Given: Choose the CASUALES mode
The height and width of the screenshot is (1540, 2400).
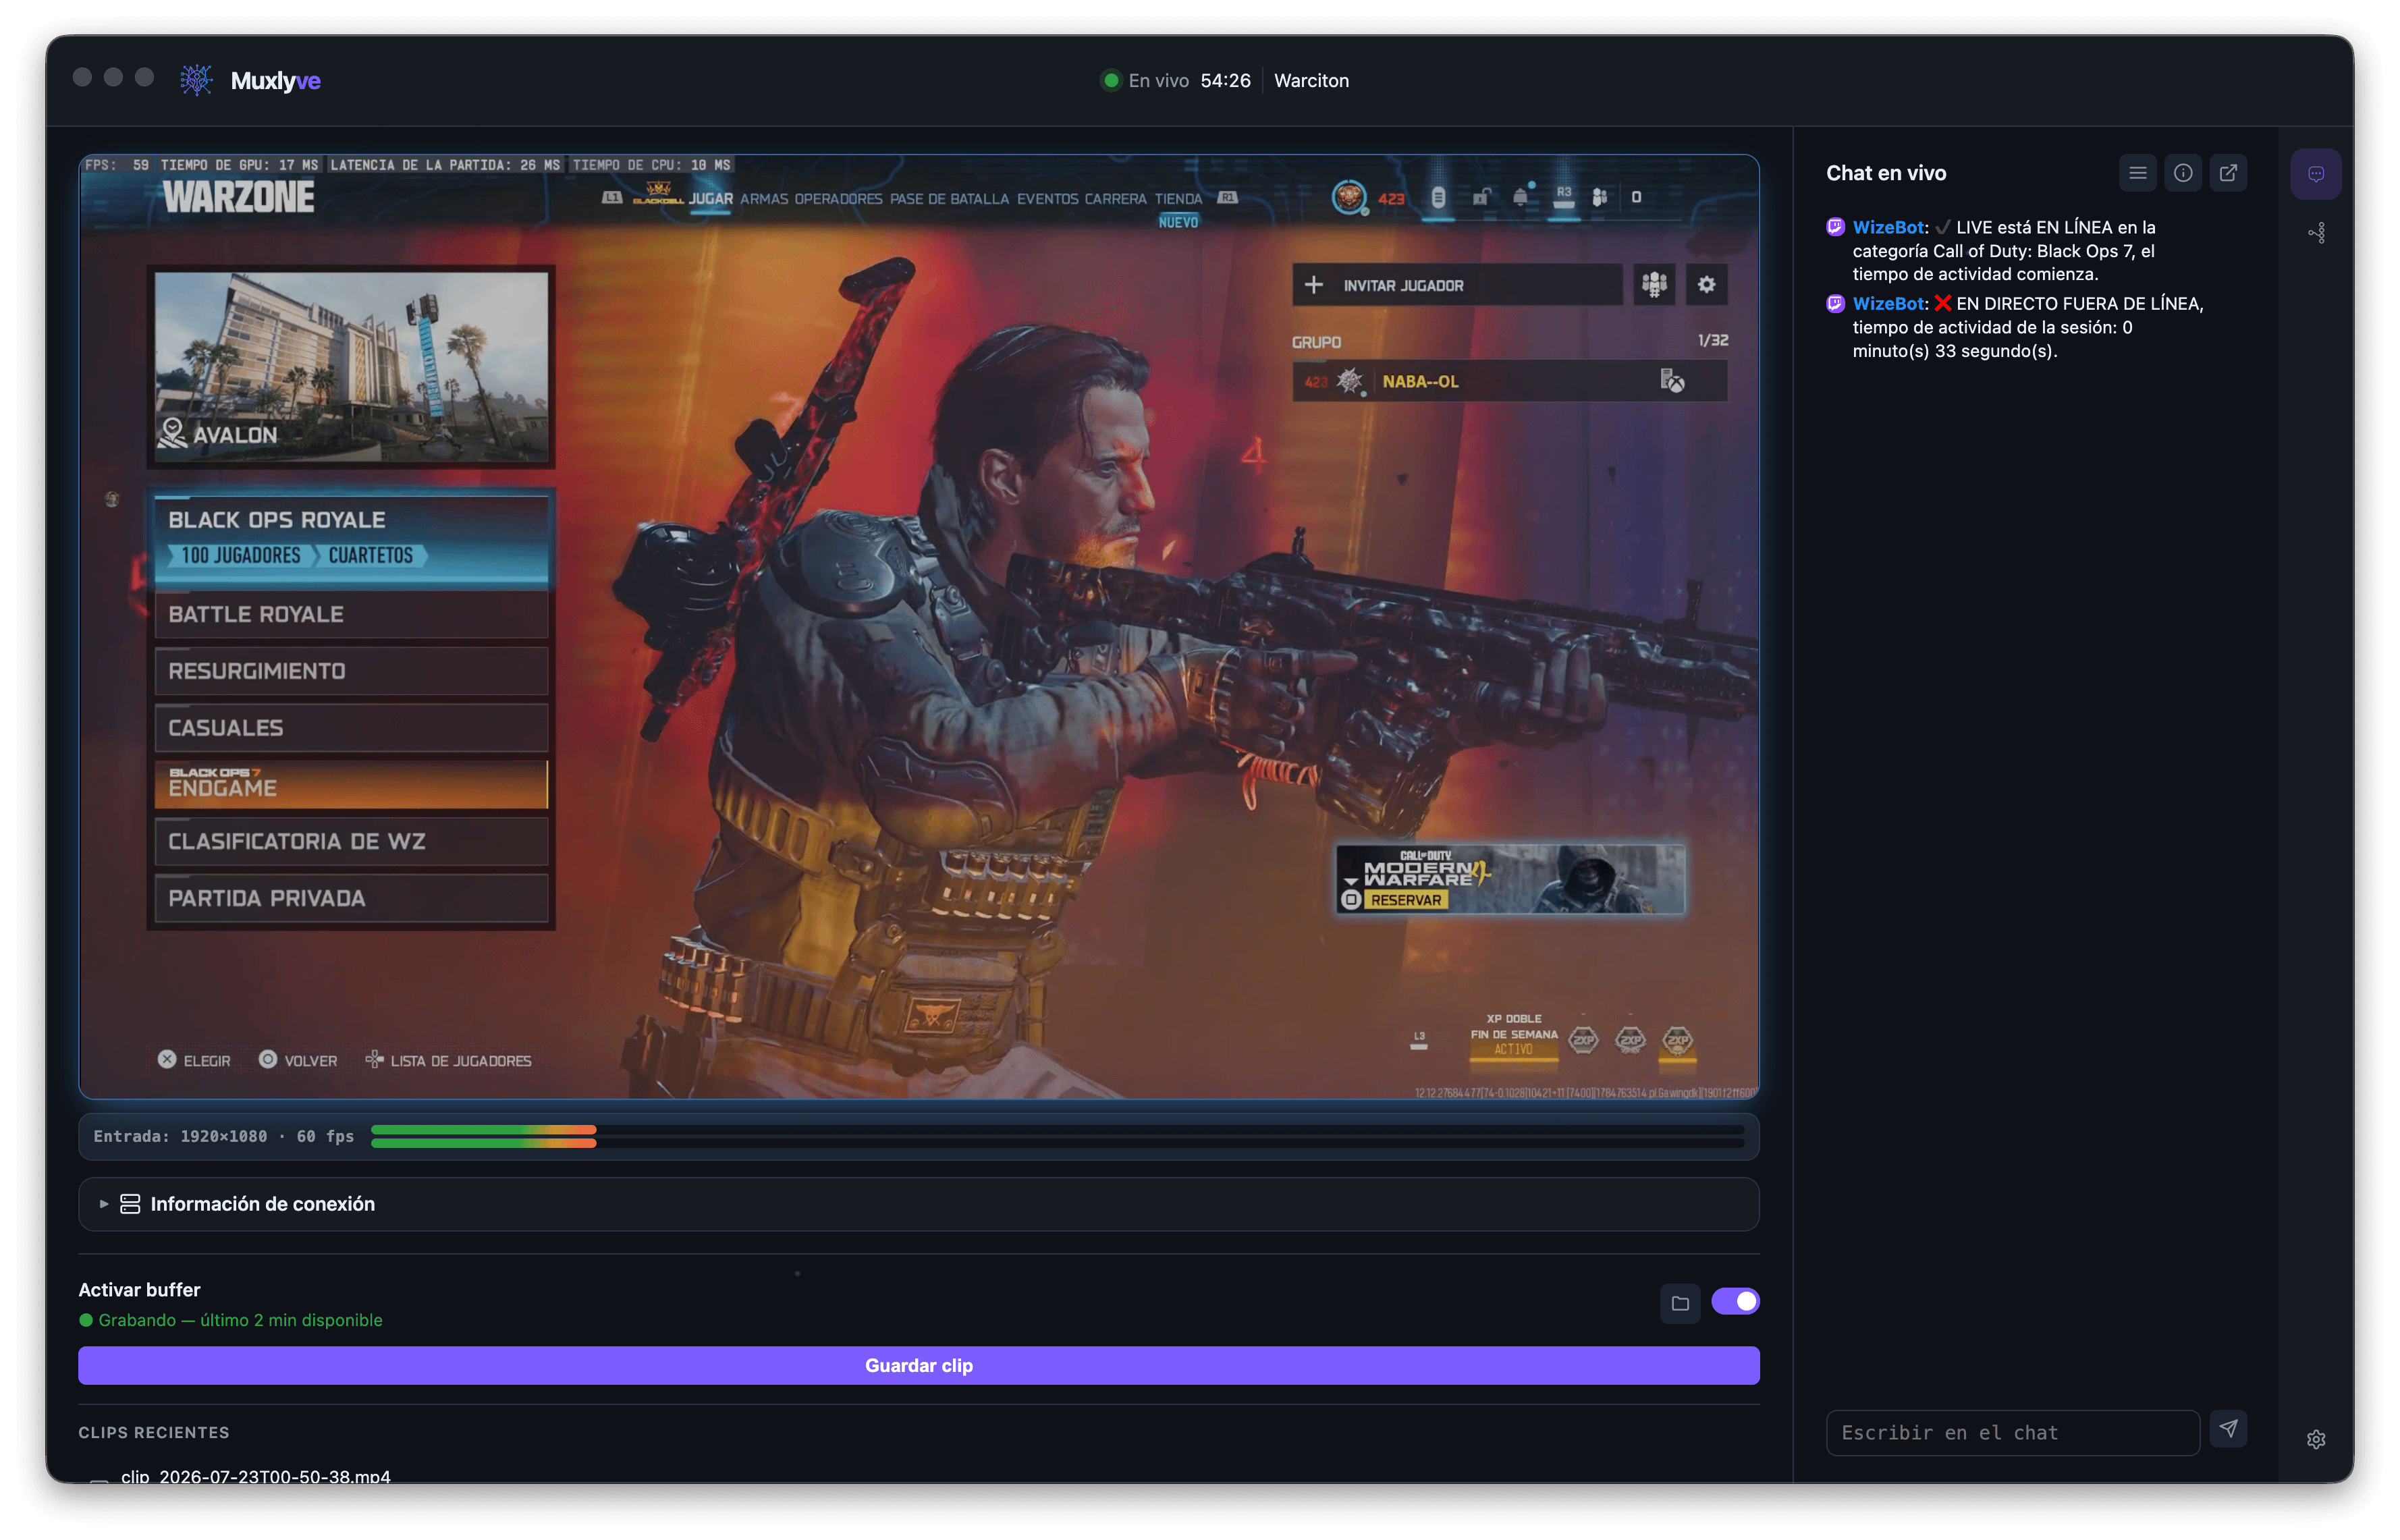Looking at the screenshot, I should 351,727.
